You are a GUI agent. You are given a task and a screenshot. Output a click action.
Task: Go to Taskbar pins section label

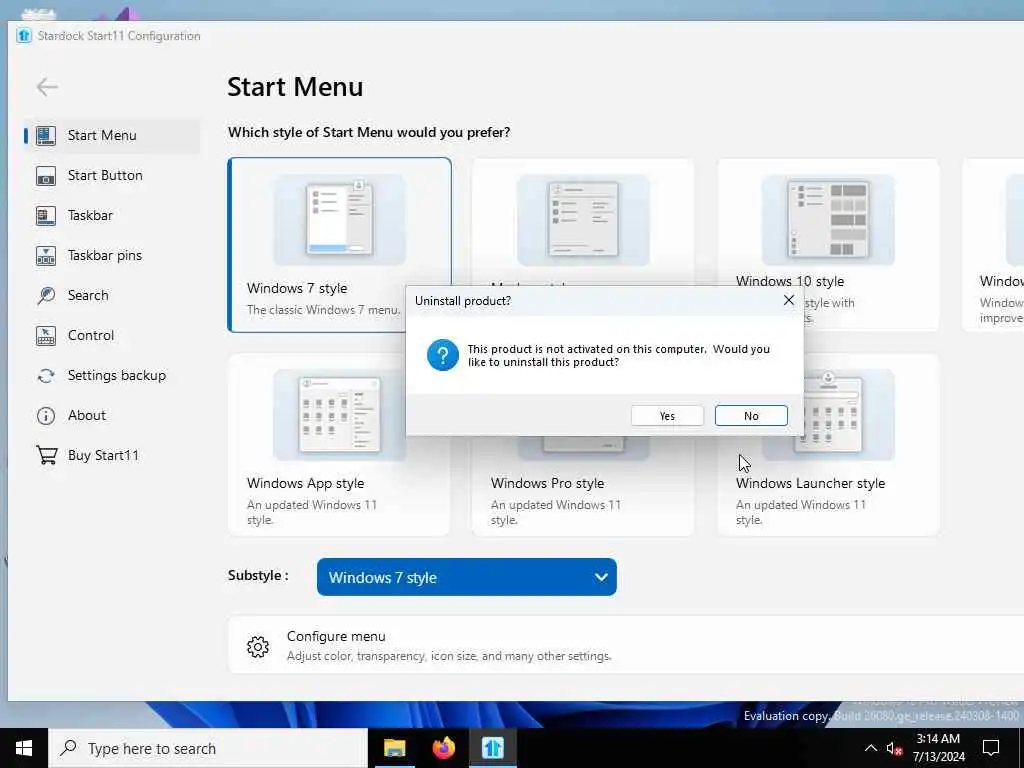pos(104,255)
